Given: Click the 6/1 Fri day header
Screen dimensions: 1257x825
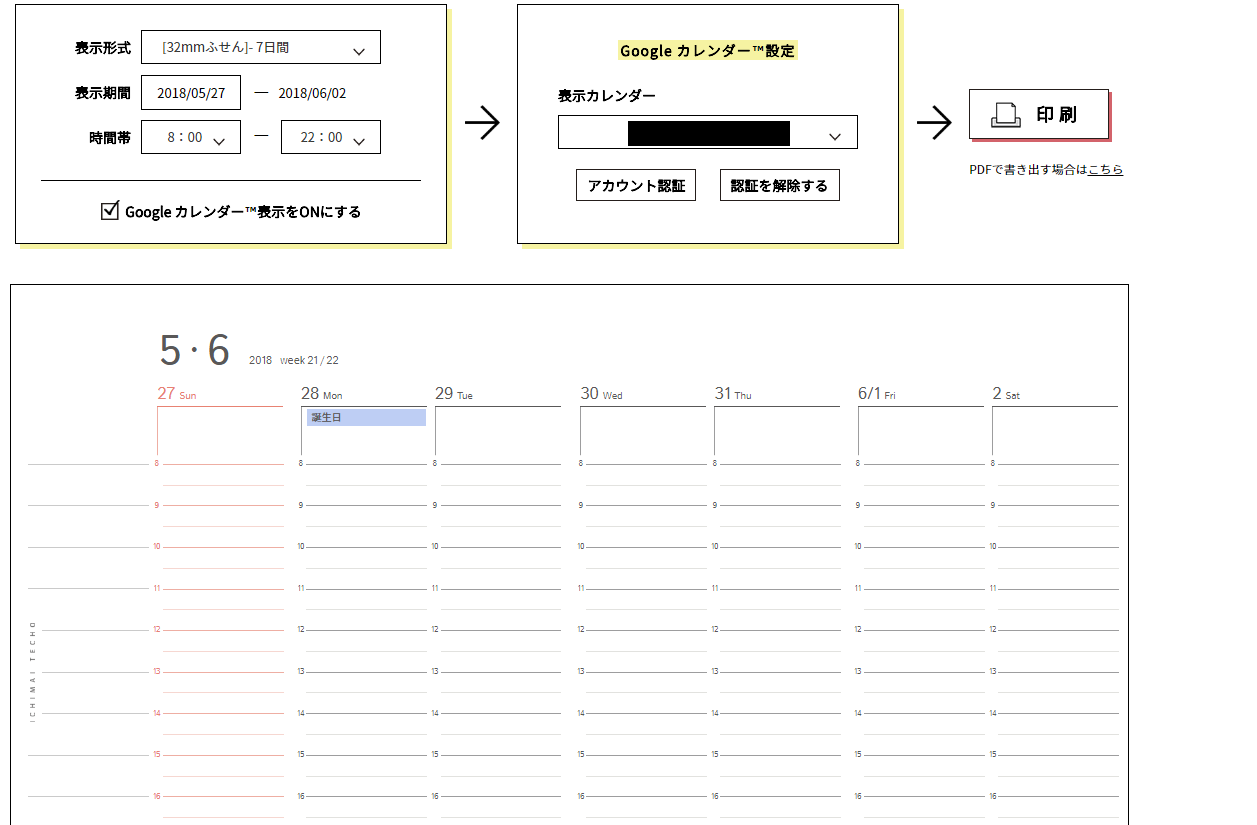Looking at the screenshot, I should 876,394.
